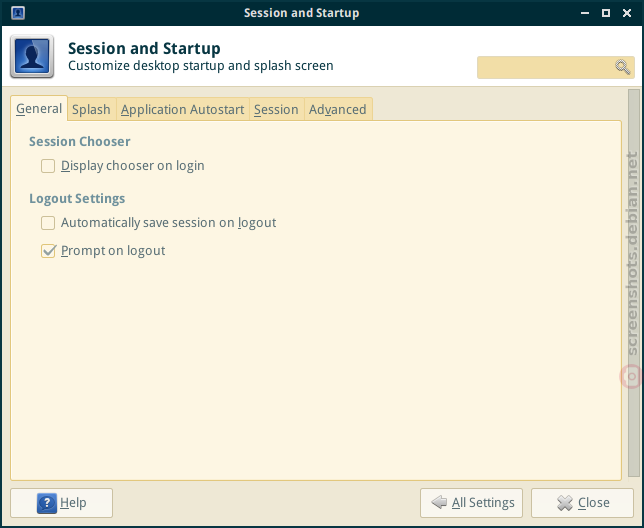
Task: Go to the Session tab
Action: [x=276, y=110]
